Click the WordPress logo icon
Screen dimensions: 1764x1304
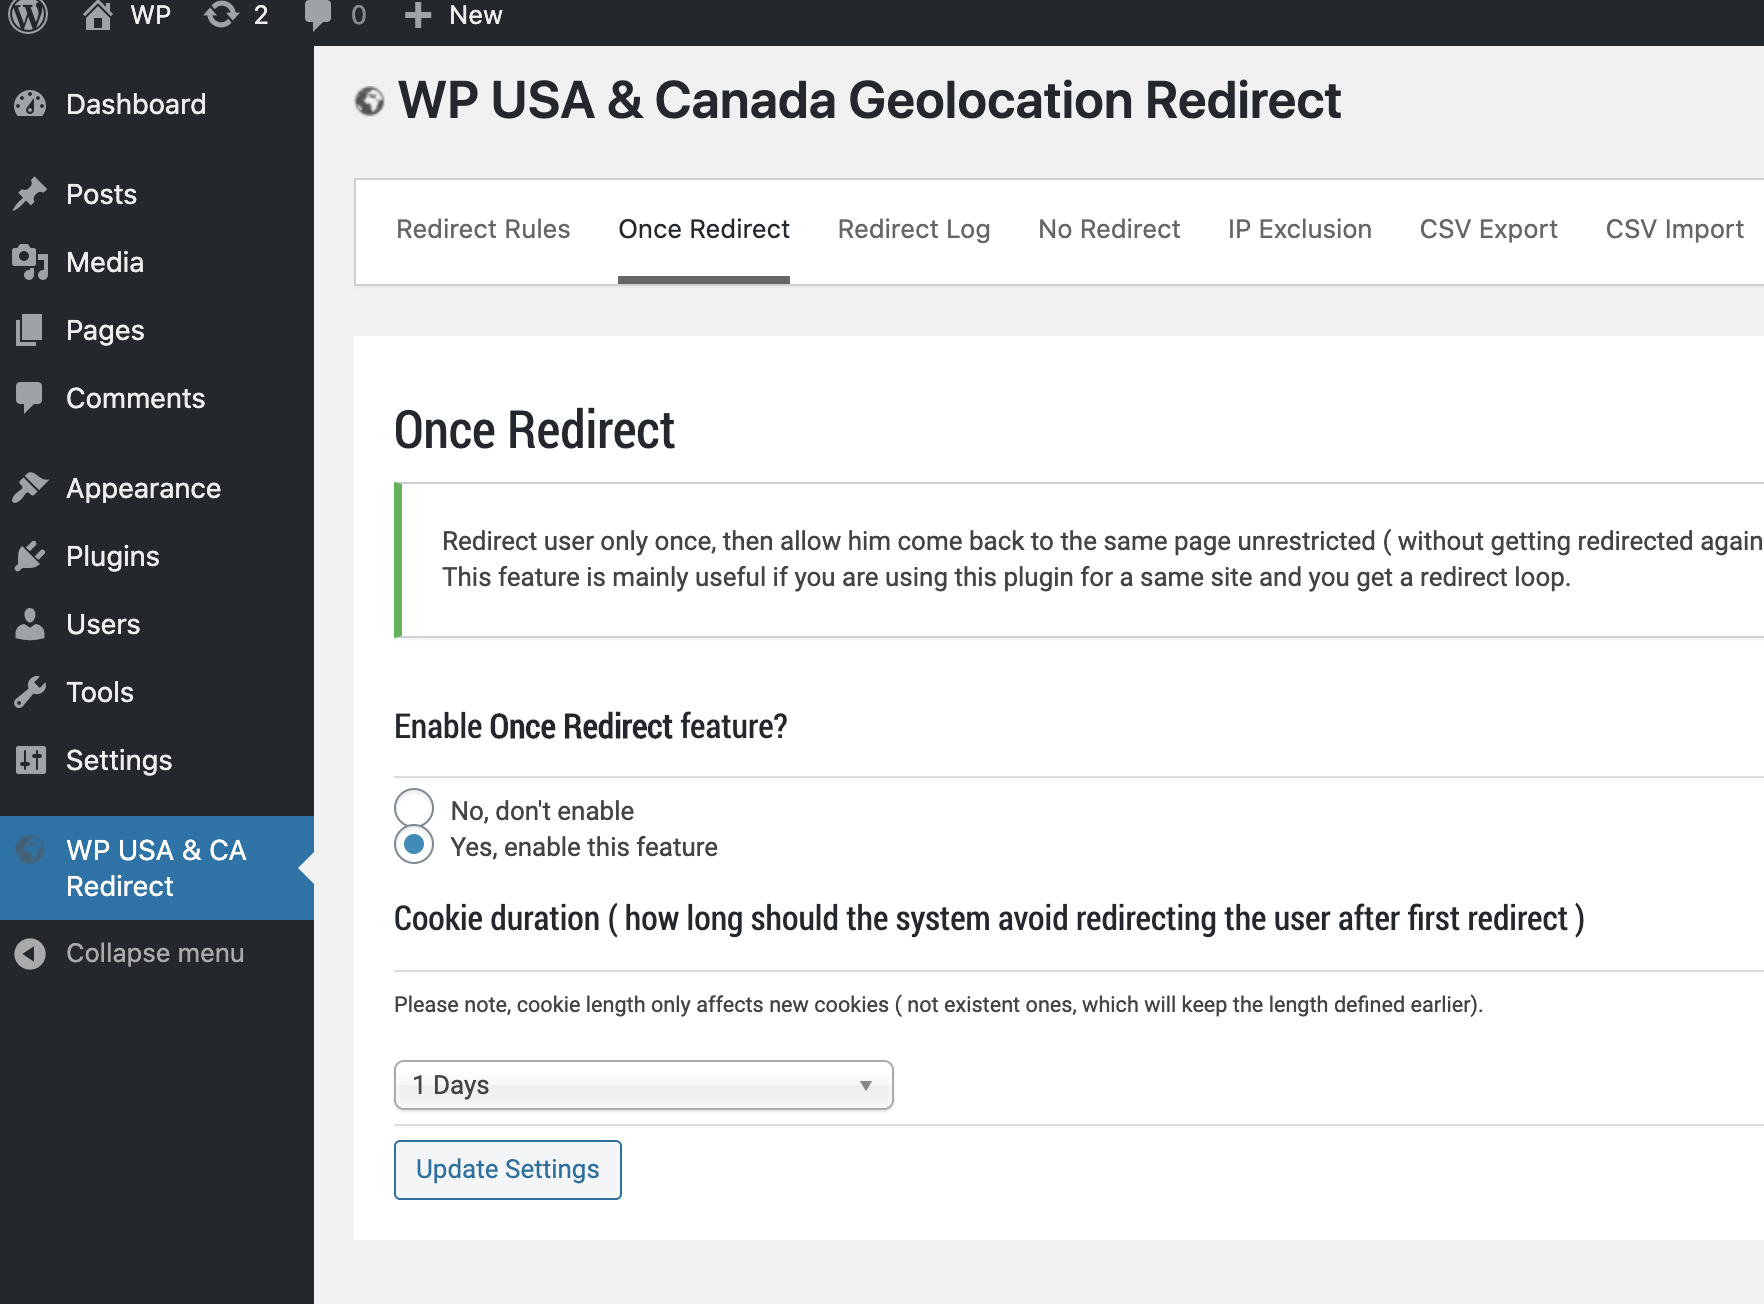click(x=28, y=15)
